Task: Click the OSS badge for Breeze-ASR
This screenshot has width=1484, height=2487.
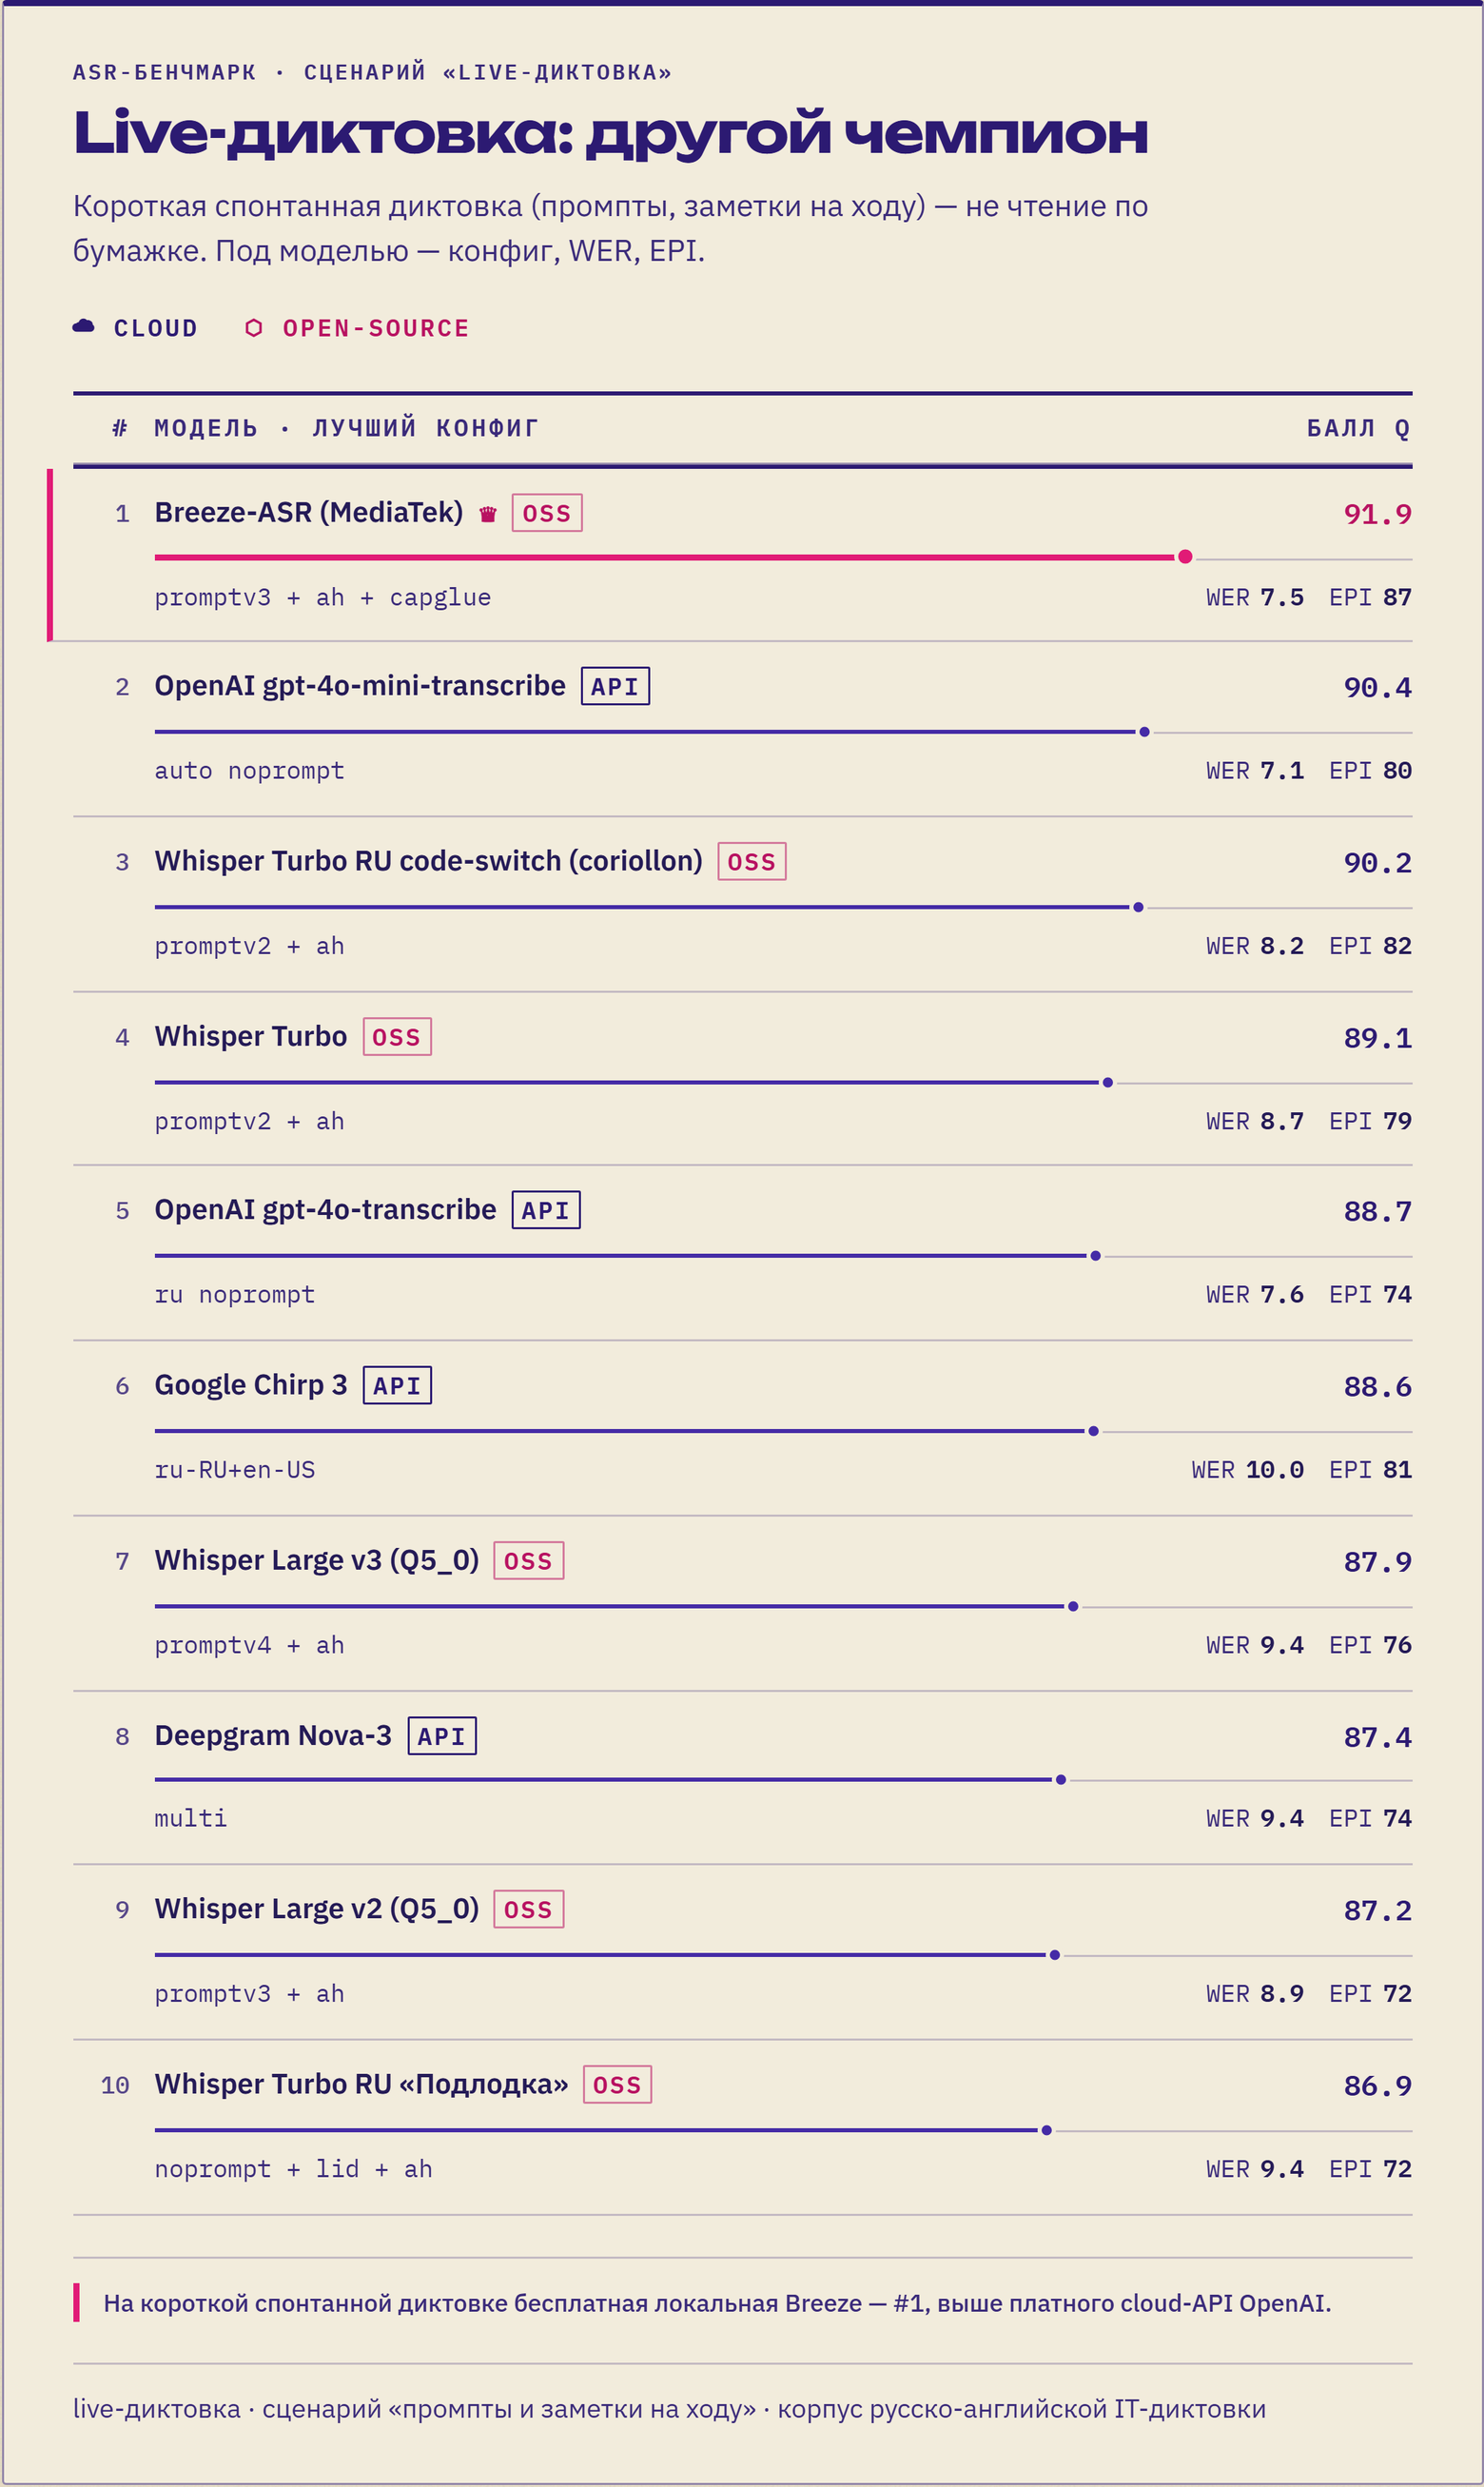Action: (x=547, y=513)
